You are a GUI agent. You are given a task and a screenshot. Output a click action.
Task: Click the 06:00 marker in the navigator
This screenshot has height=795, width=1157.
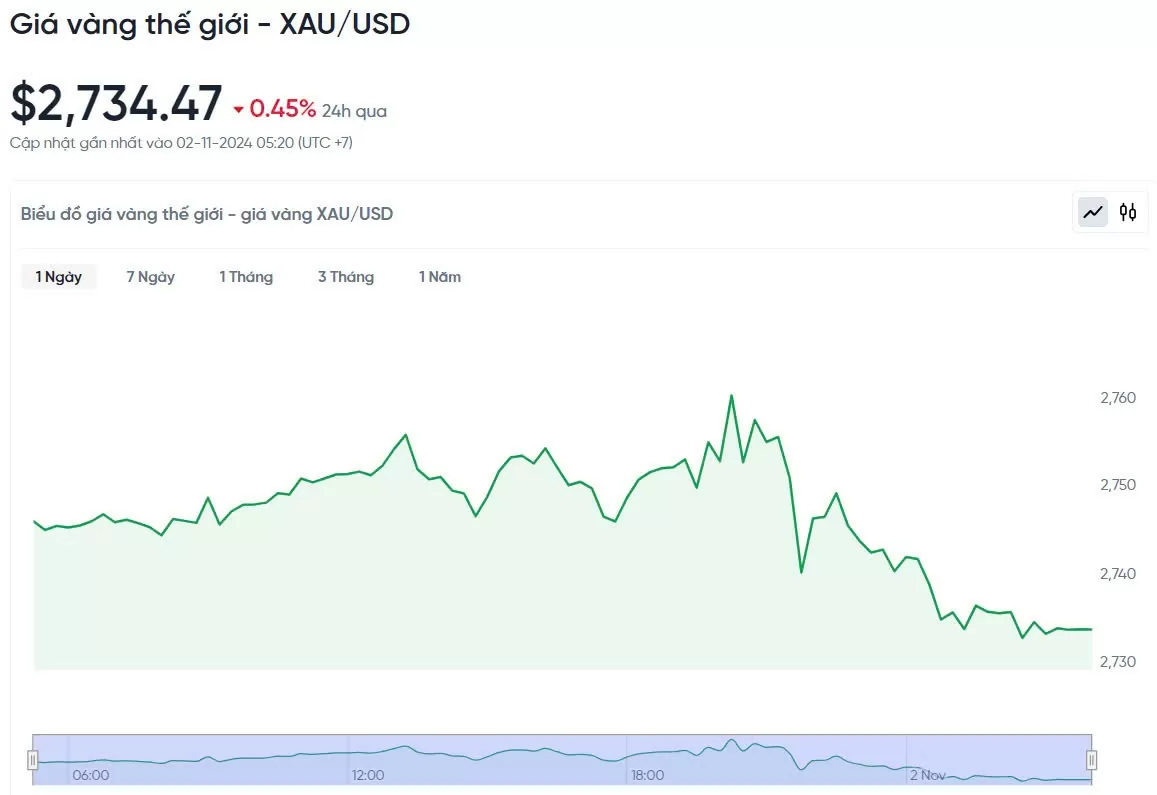(91, 775)
